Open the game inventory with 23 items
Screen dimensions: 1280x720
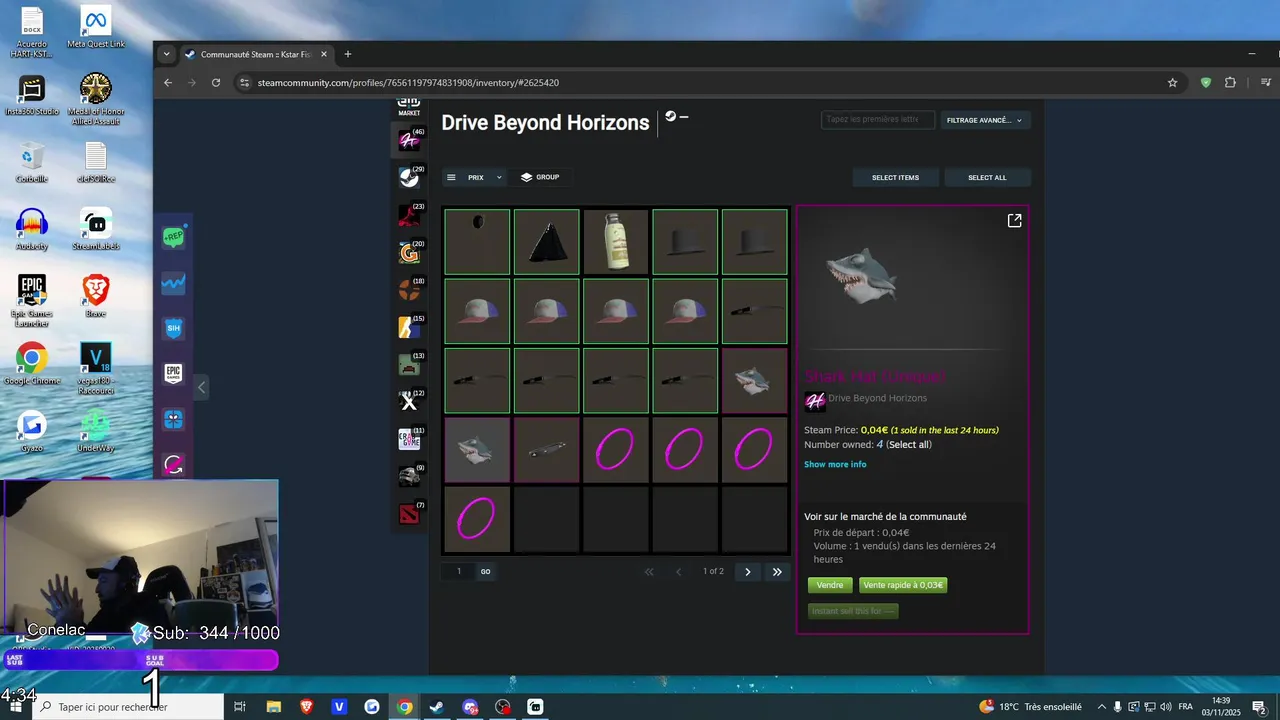(x=409, y=214)
